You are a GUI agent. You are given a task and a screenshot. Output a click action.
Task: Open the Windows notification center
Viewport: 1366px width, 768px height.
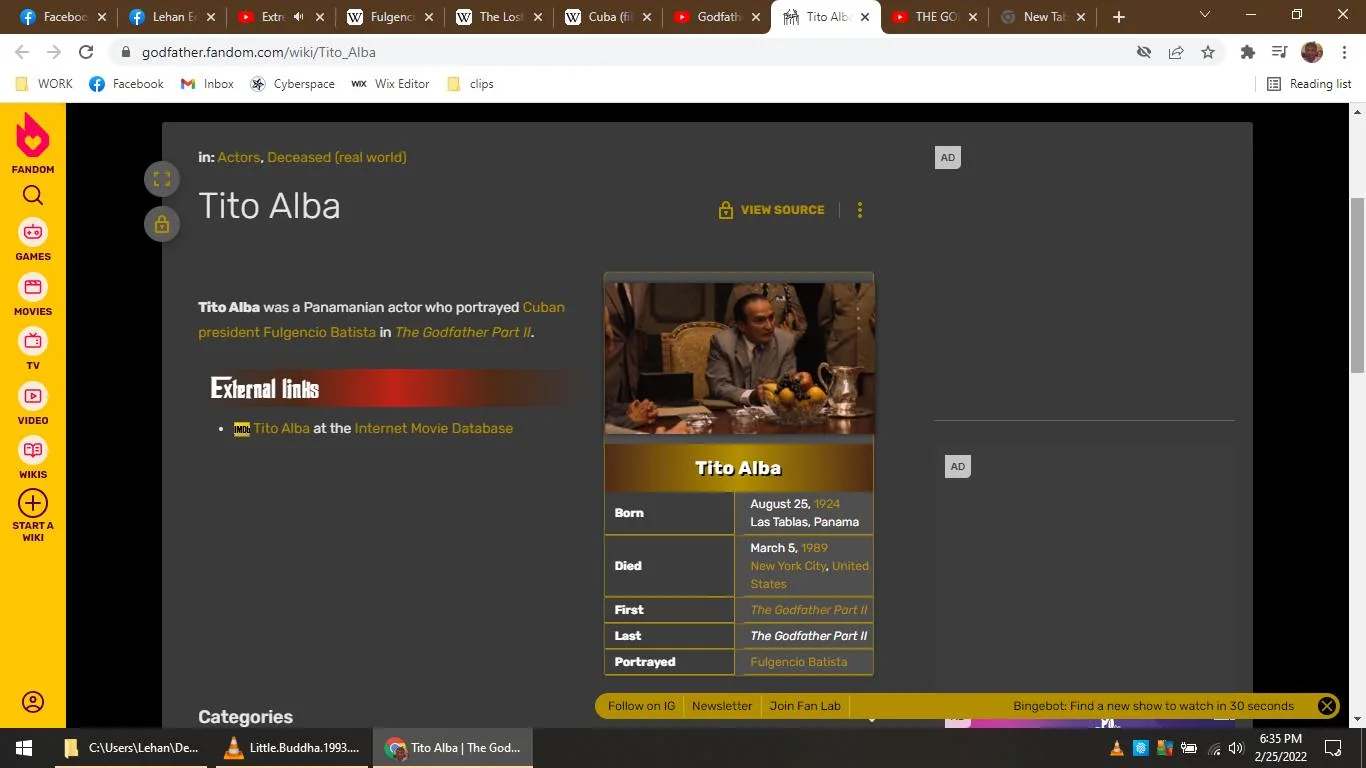pyautogui.click(x=1333, y=748)
